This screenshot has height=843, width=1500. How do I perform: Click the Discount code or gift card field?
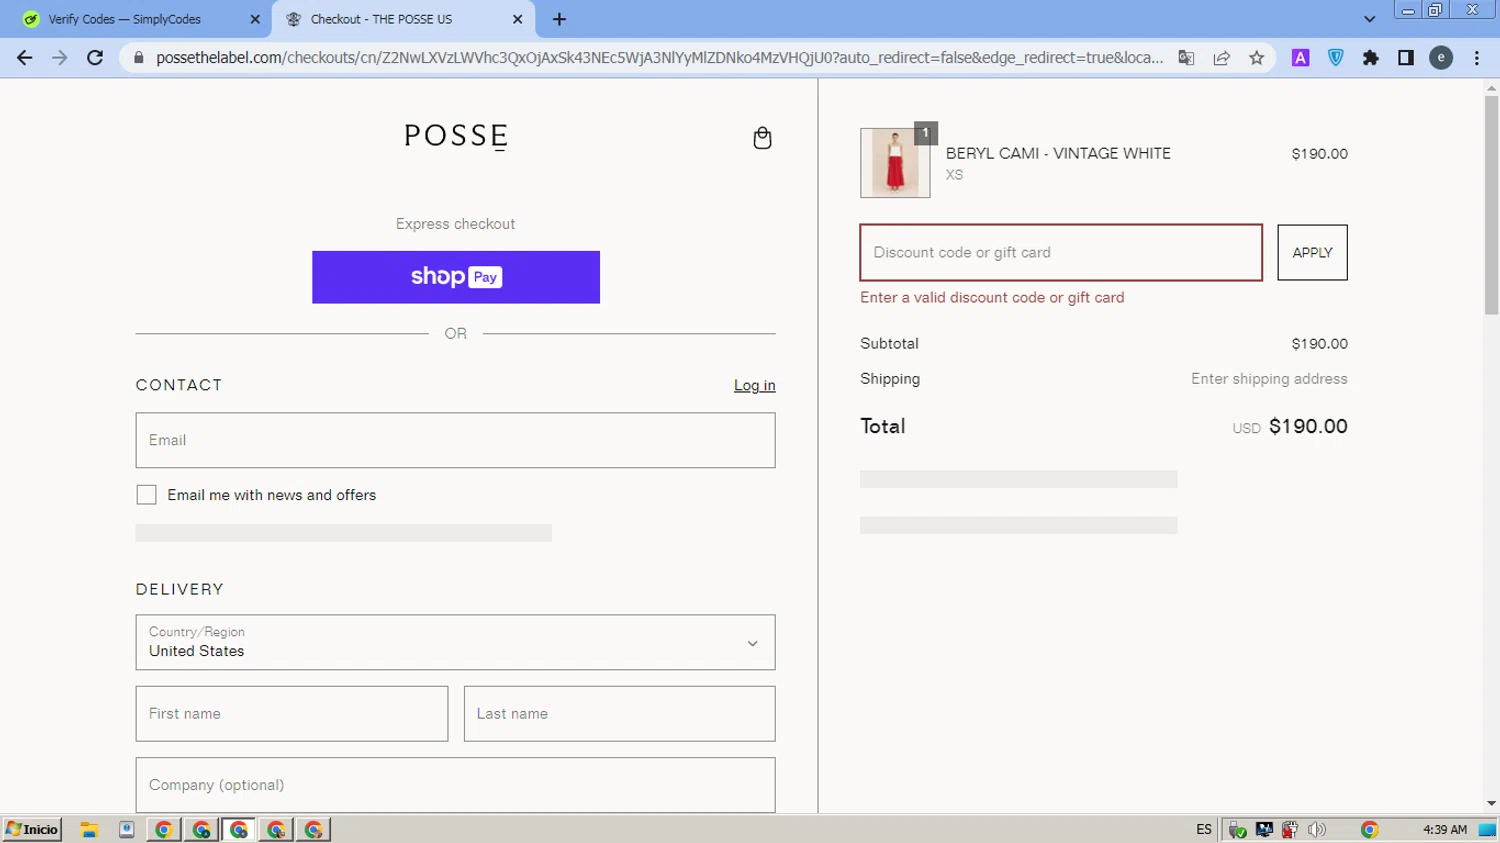[1061, 252]
